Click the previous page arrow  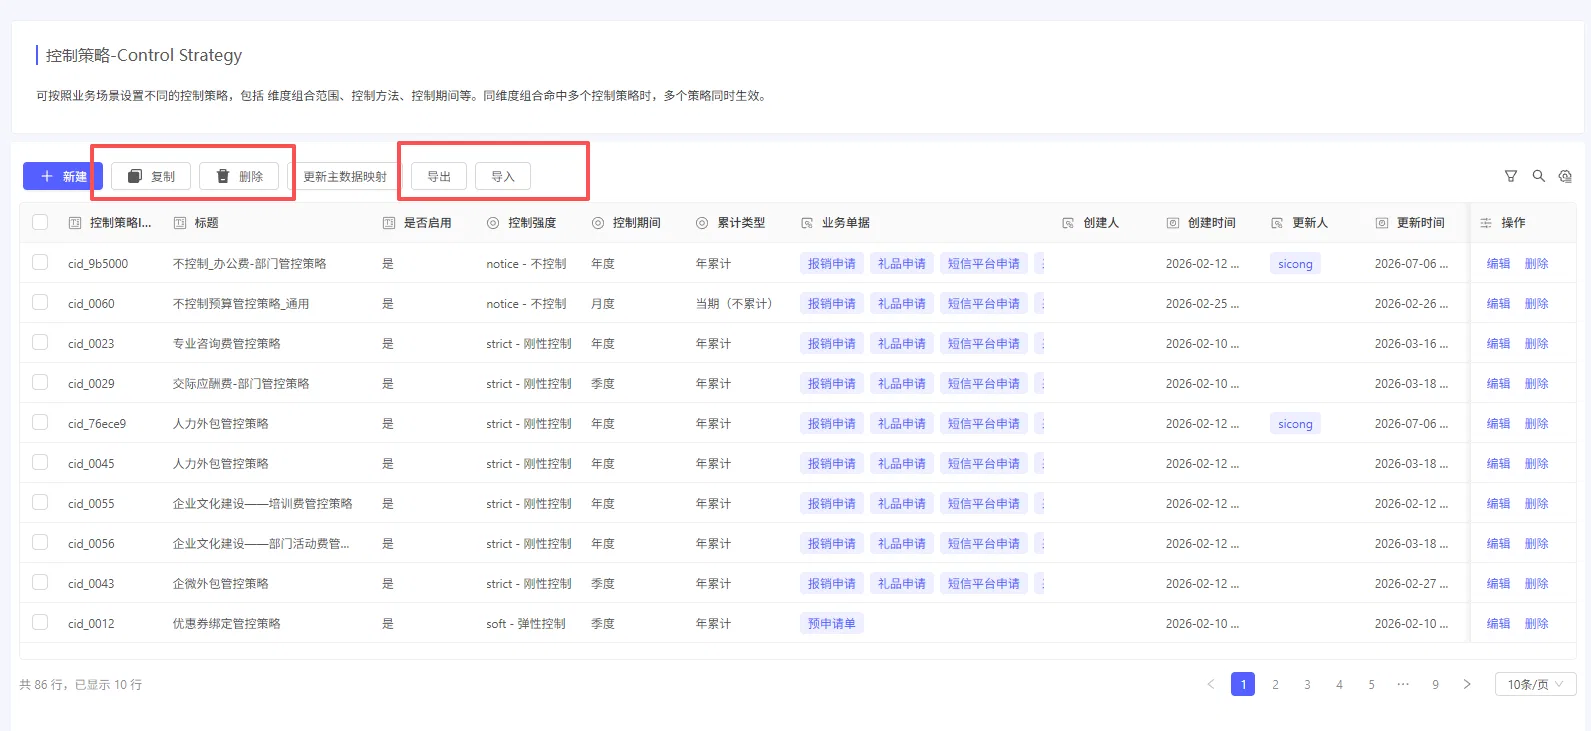coord(1211,684)
